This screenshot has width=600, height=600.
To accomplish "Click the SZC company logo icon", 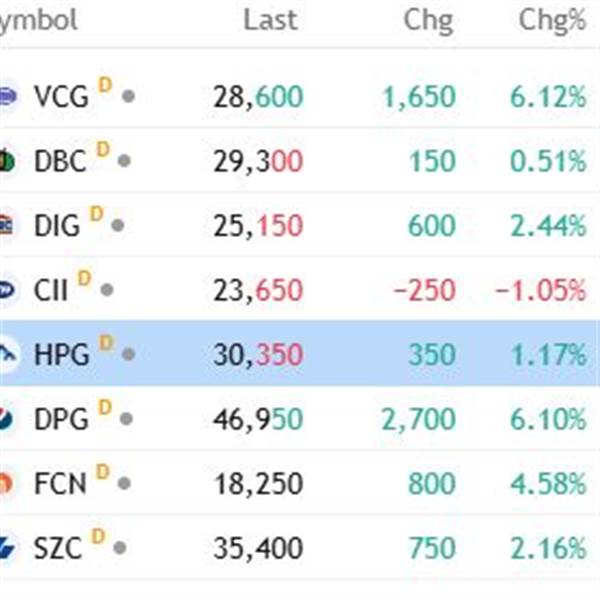I will click(6, 548).
